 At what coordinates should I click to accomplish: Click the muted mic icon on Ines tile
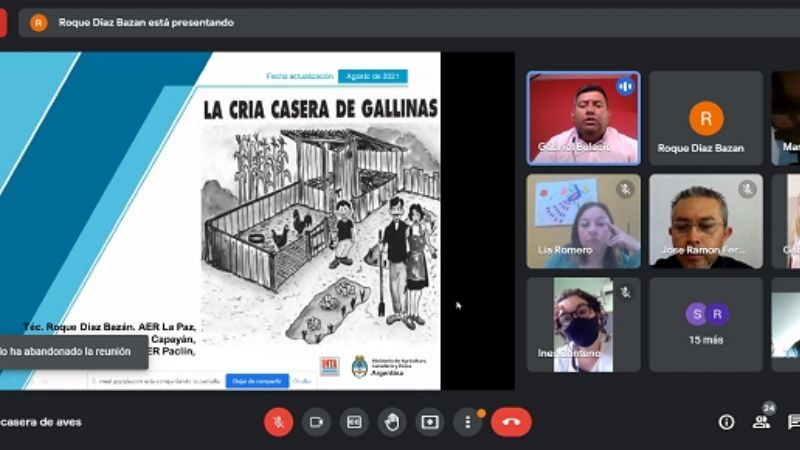click(625, 292)
